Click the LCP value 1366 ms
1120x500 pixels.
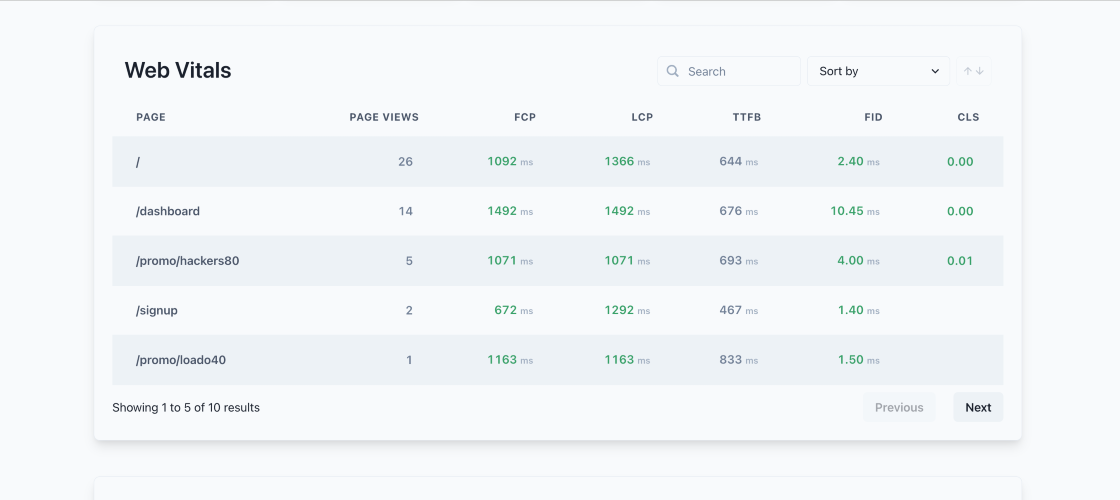click(627, 161)
